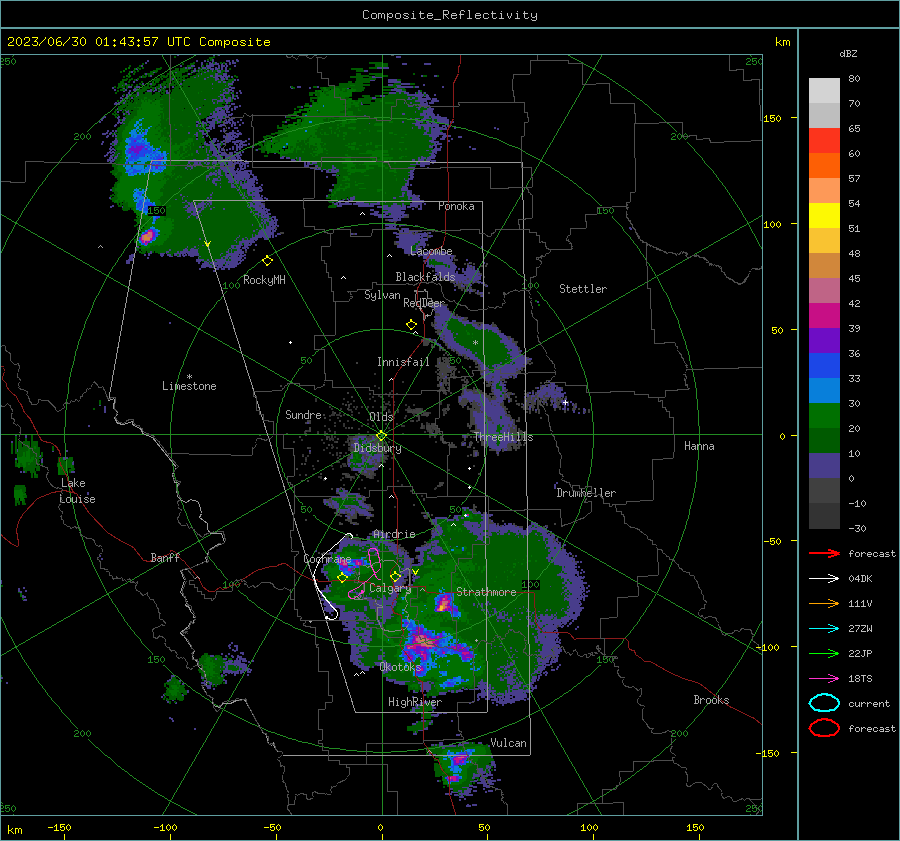
Task: Click the slate-purple 10 dBZ color swatch
Action: coord(824,465)
